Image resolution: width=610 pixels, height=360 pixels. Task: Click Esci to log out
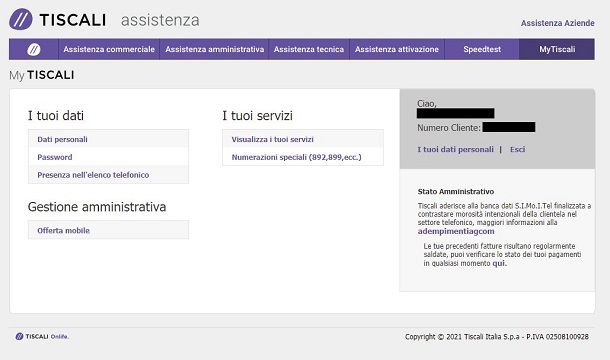click(x=517, y=149)
